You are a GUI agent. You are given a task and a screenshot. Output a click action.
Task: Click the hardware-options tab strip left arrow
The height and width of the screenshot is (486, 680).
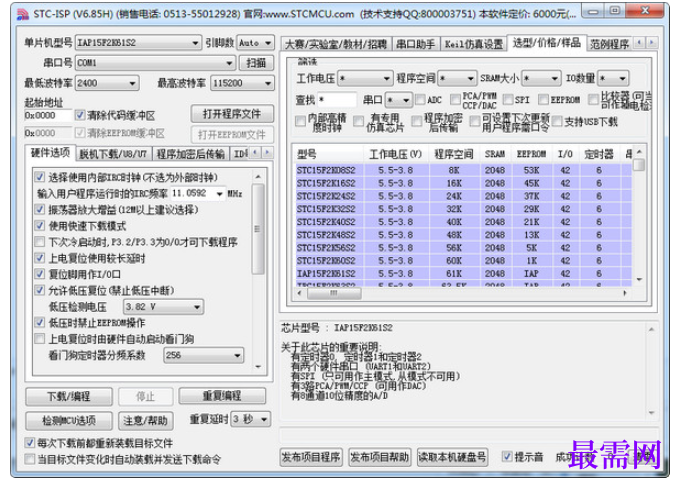256,152
